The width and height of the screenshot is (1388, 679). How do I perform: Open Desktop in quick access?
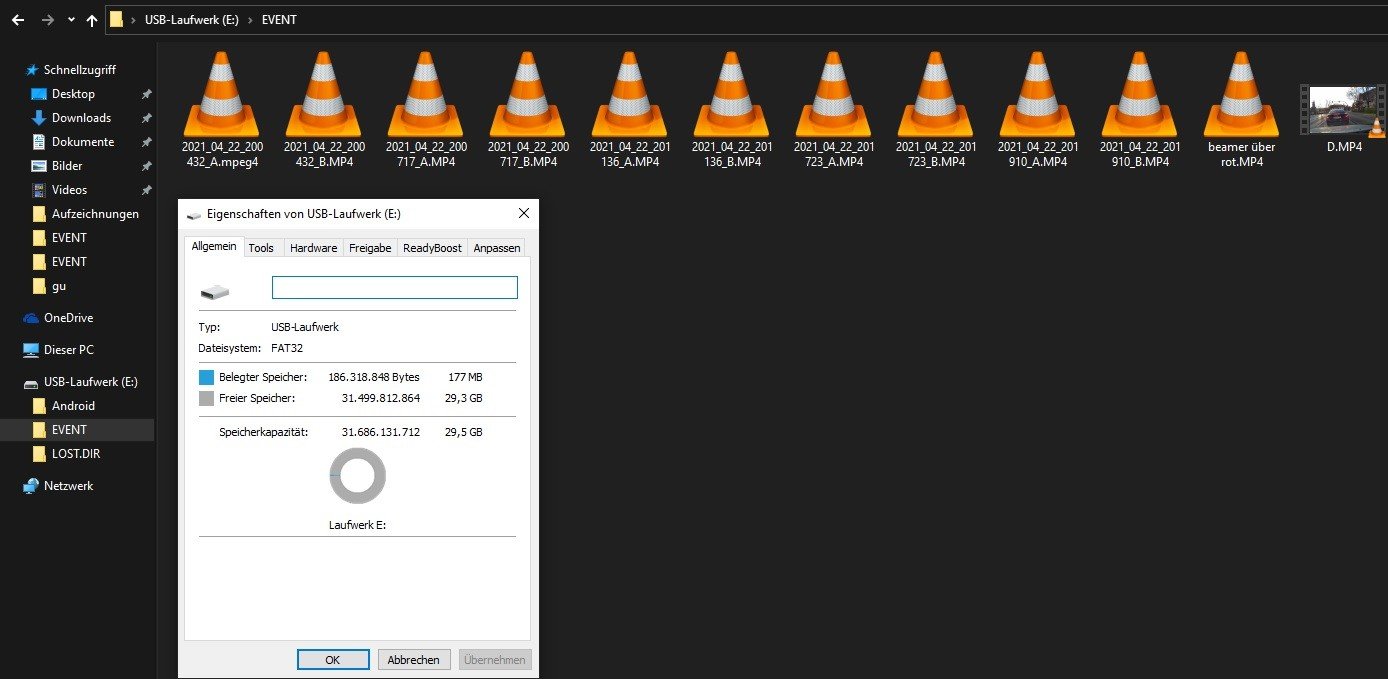(x=73, y=94)
